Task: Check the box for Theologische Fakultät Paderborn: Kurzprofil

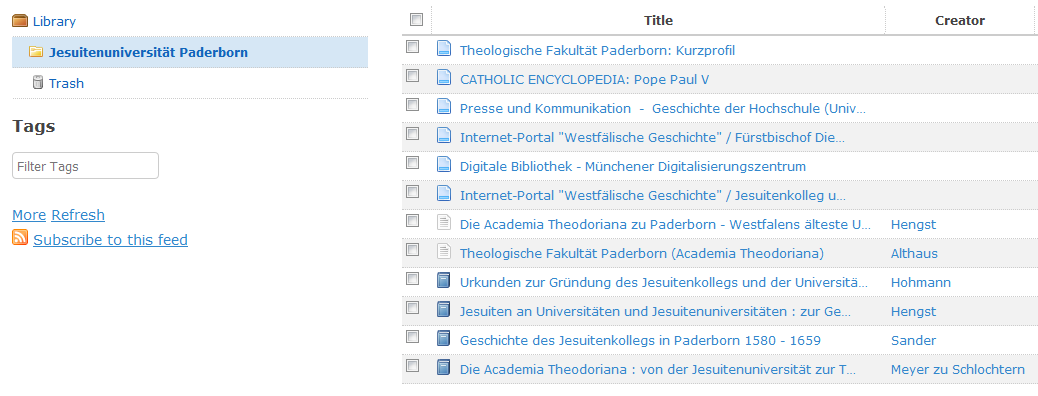Action: pyautogui.click(x=412, y=47)
